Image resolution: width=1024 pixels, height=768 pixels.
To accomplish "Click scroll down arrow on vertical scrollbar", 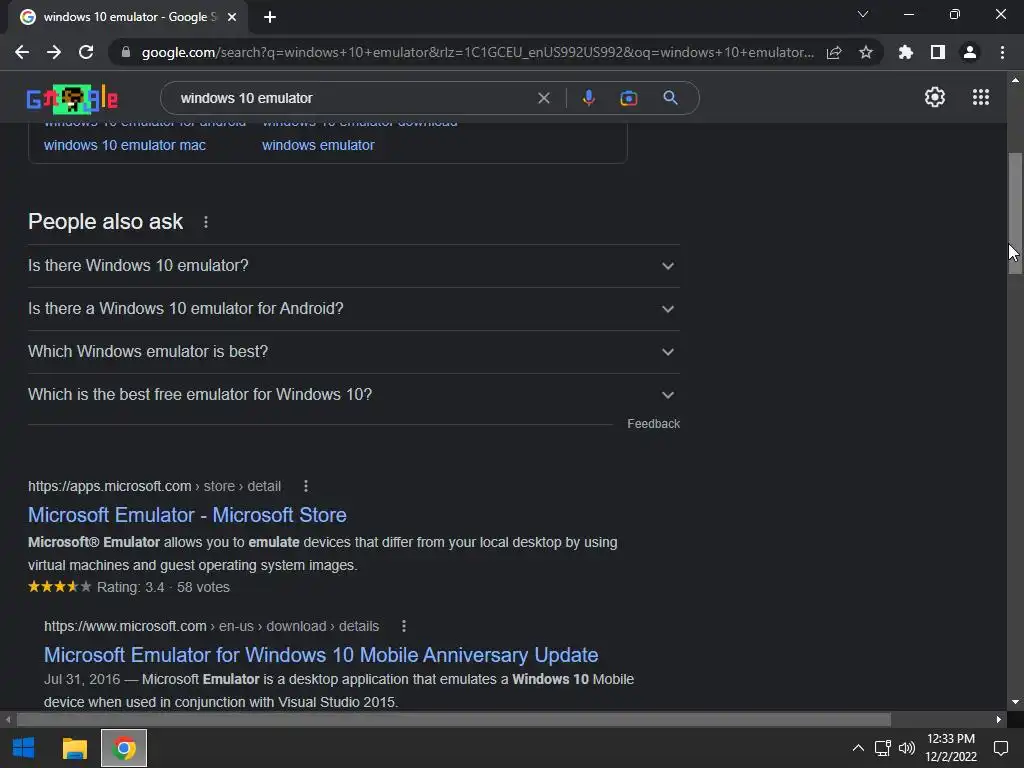I will click(x=1015, y=703).
